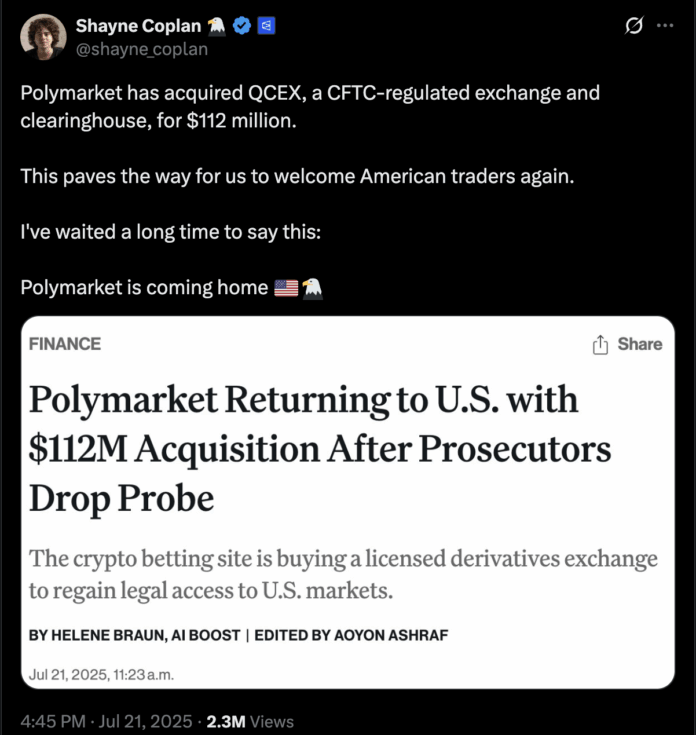Click author name Helene Braun
The width and height of the screenshot is (696, 735).
[109, 635]
